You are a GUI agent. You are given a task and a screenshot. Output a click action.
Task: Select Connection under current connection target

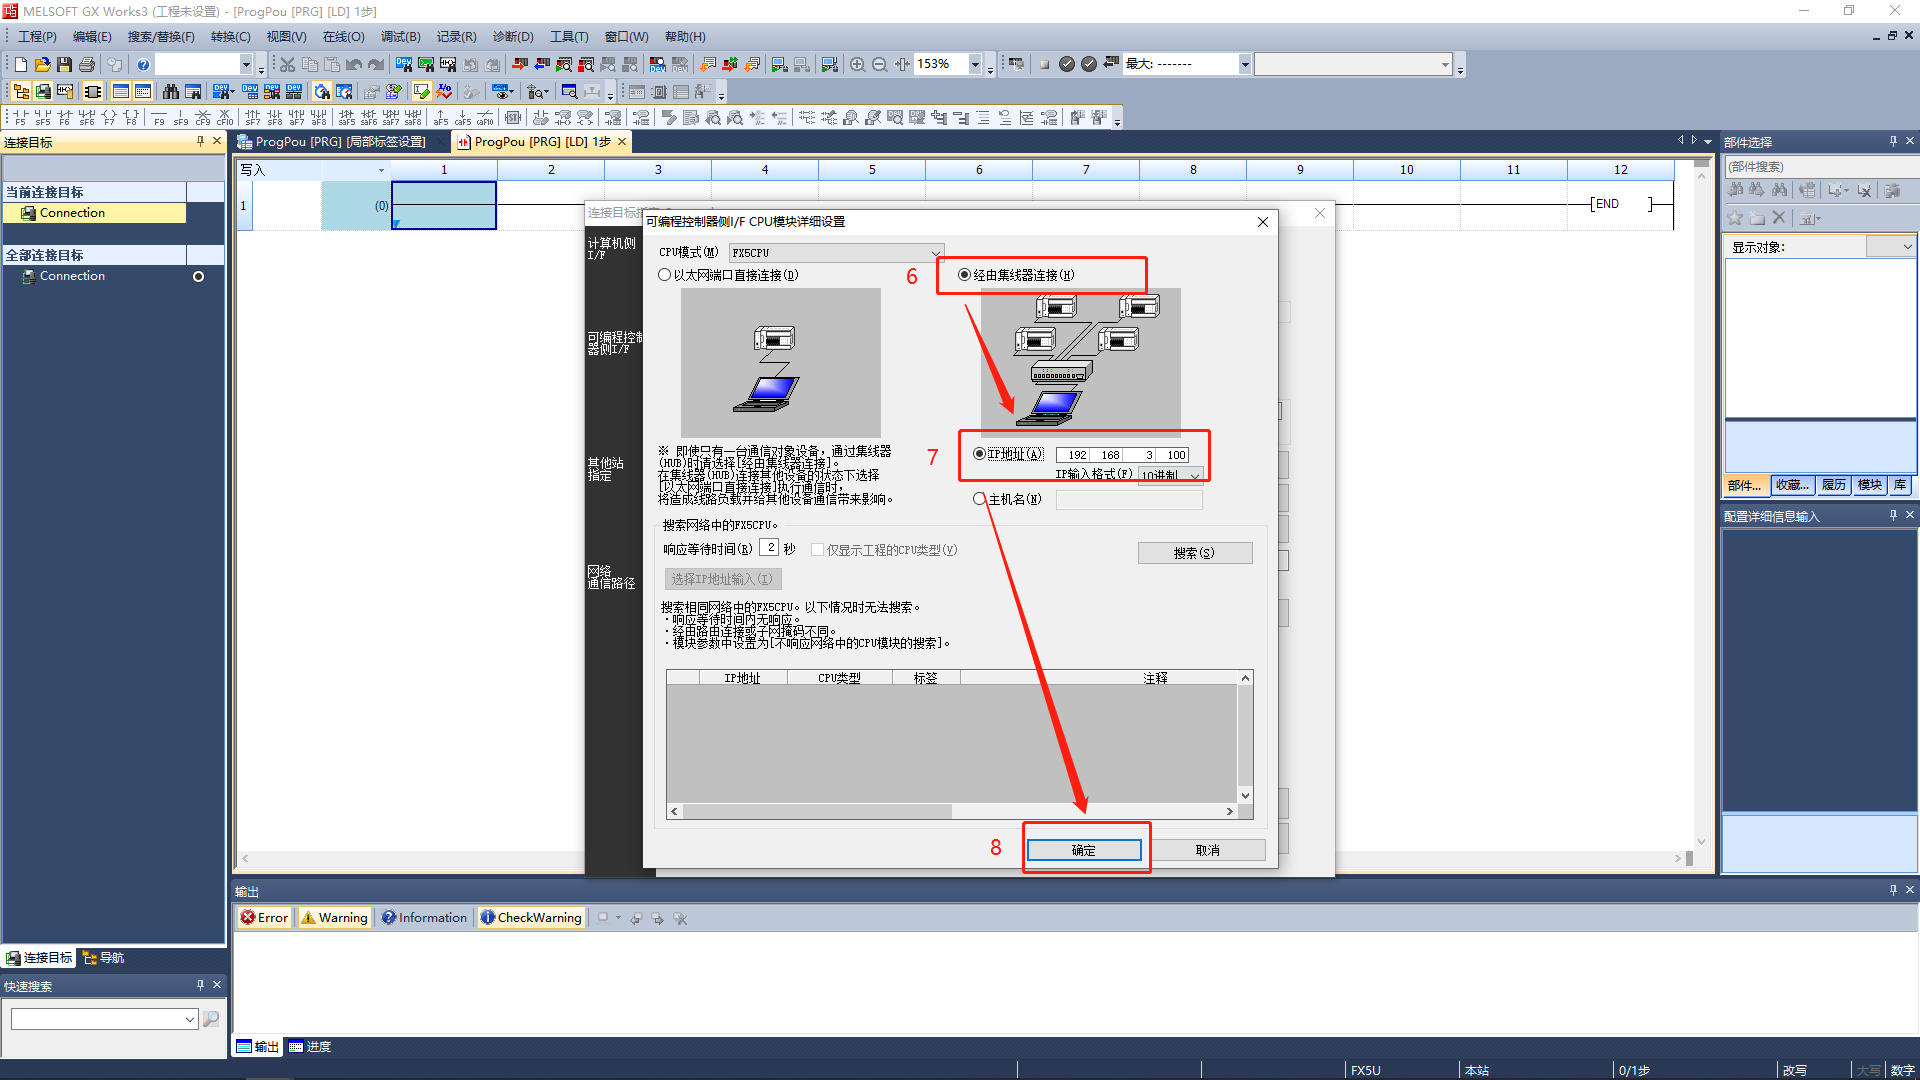click(94, 213)
